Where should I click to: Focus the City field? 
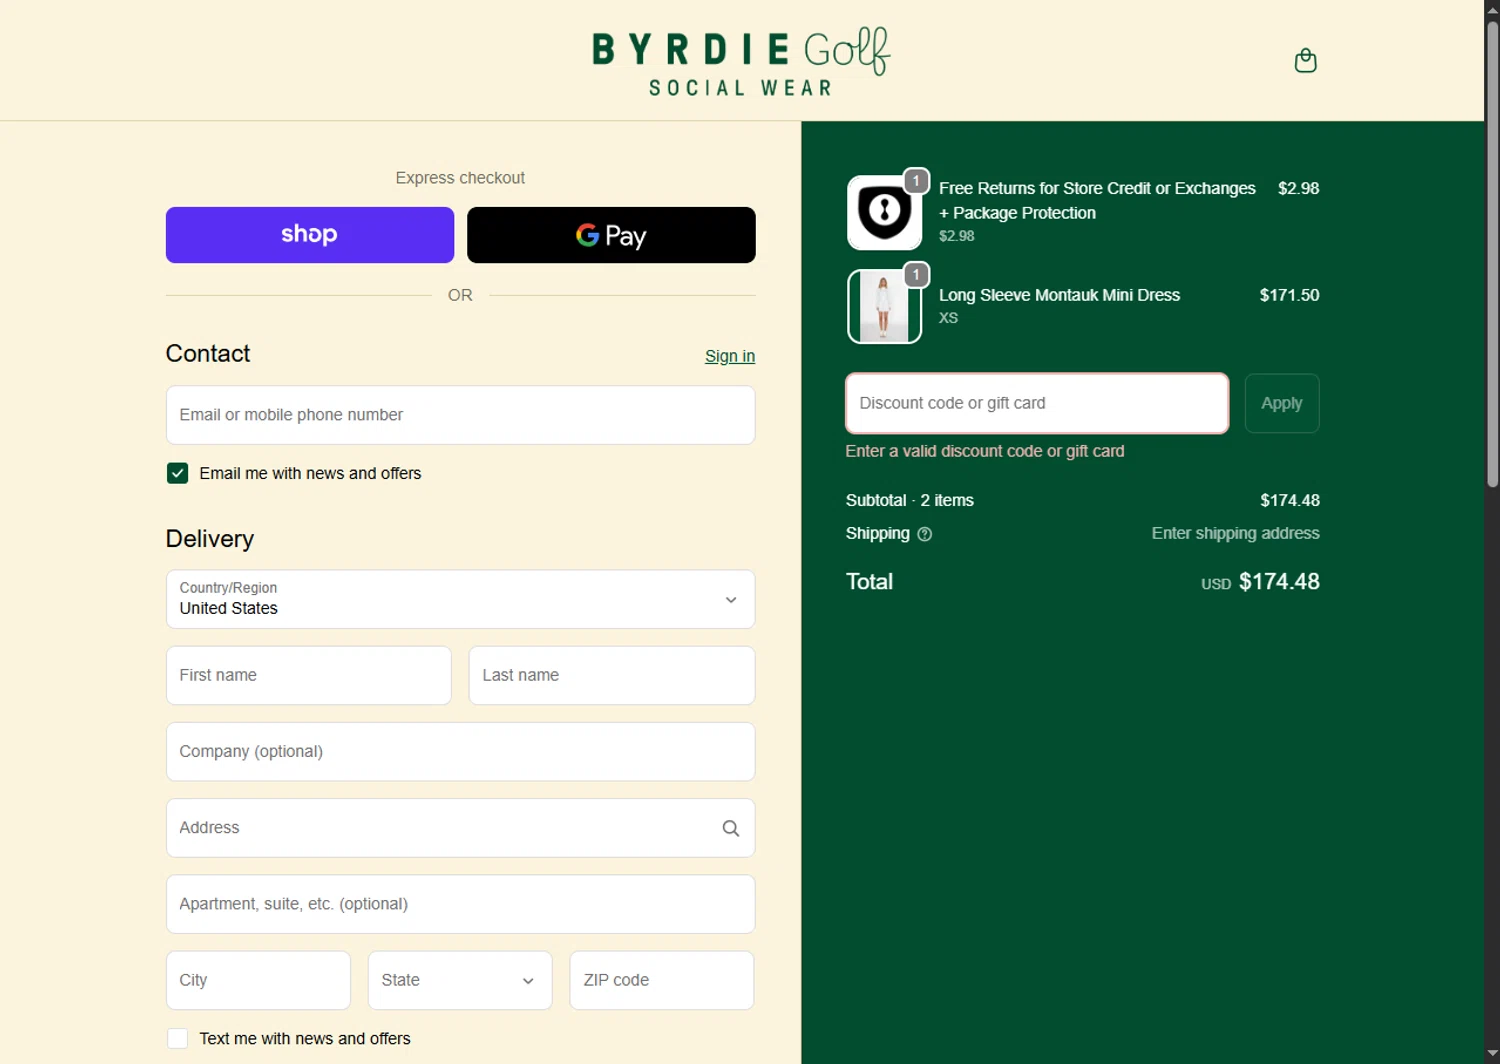pyautogui.click(x=258, y=980)
